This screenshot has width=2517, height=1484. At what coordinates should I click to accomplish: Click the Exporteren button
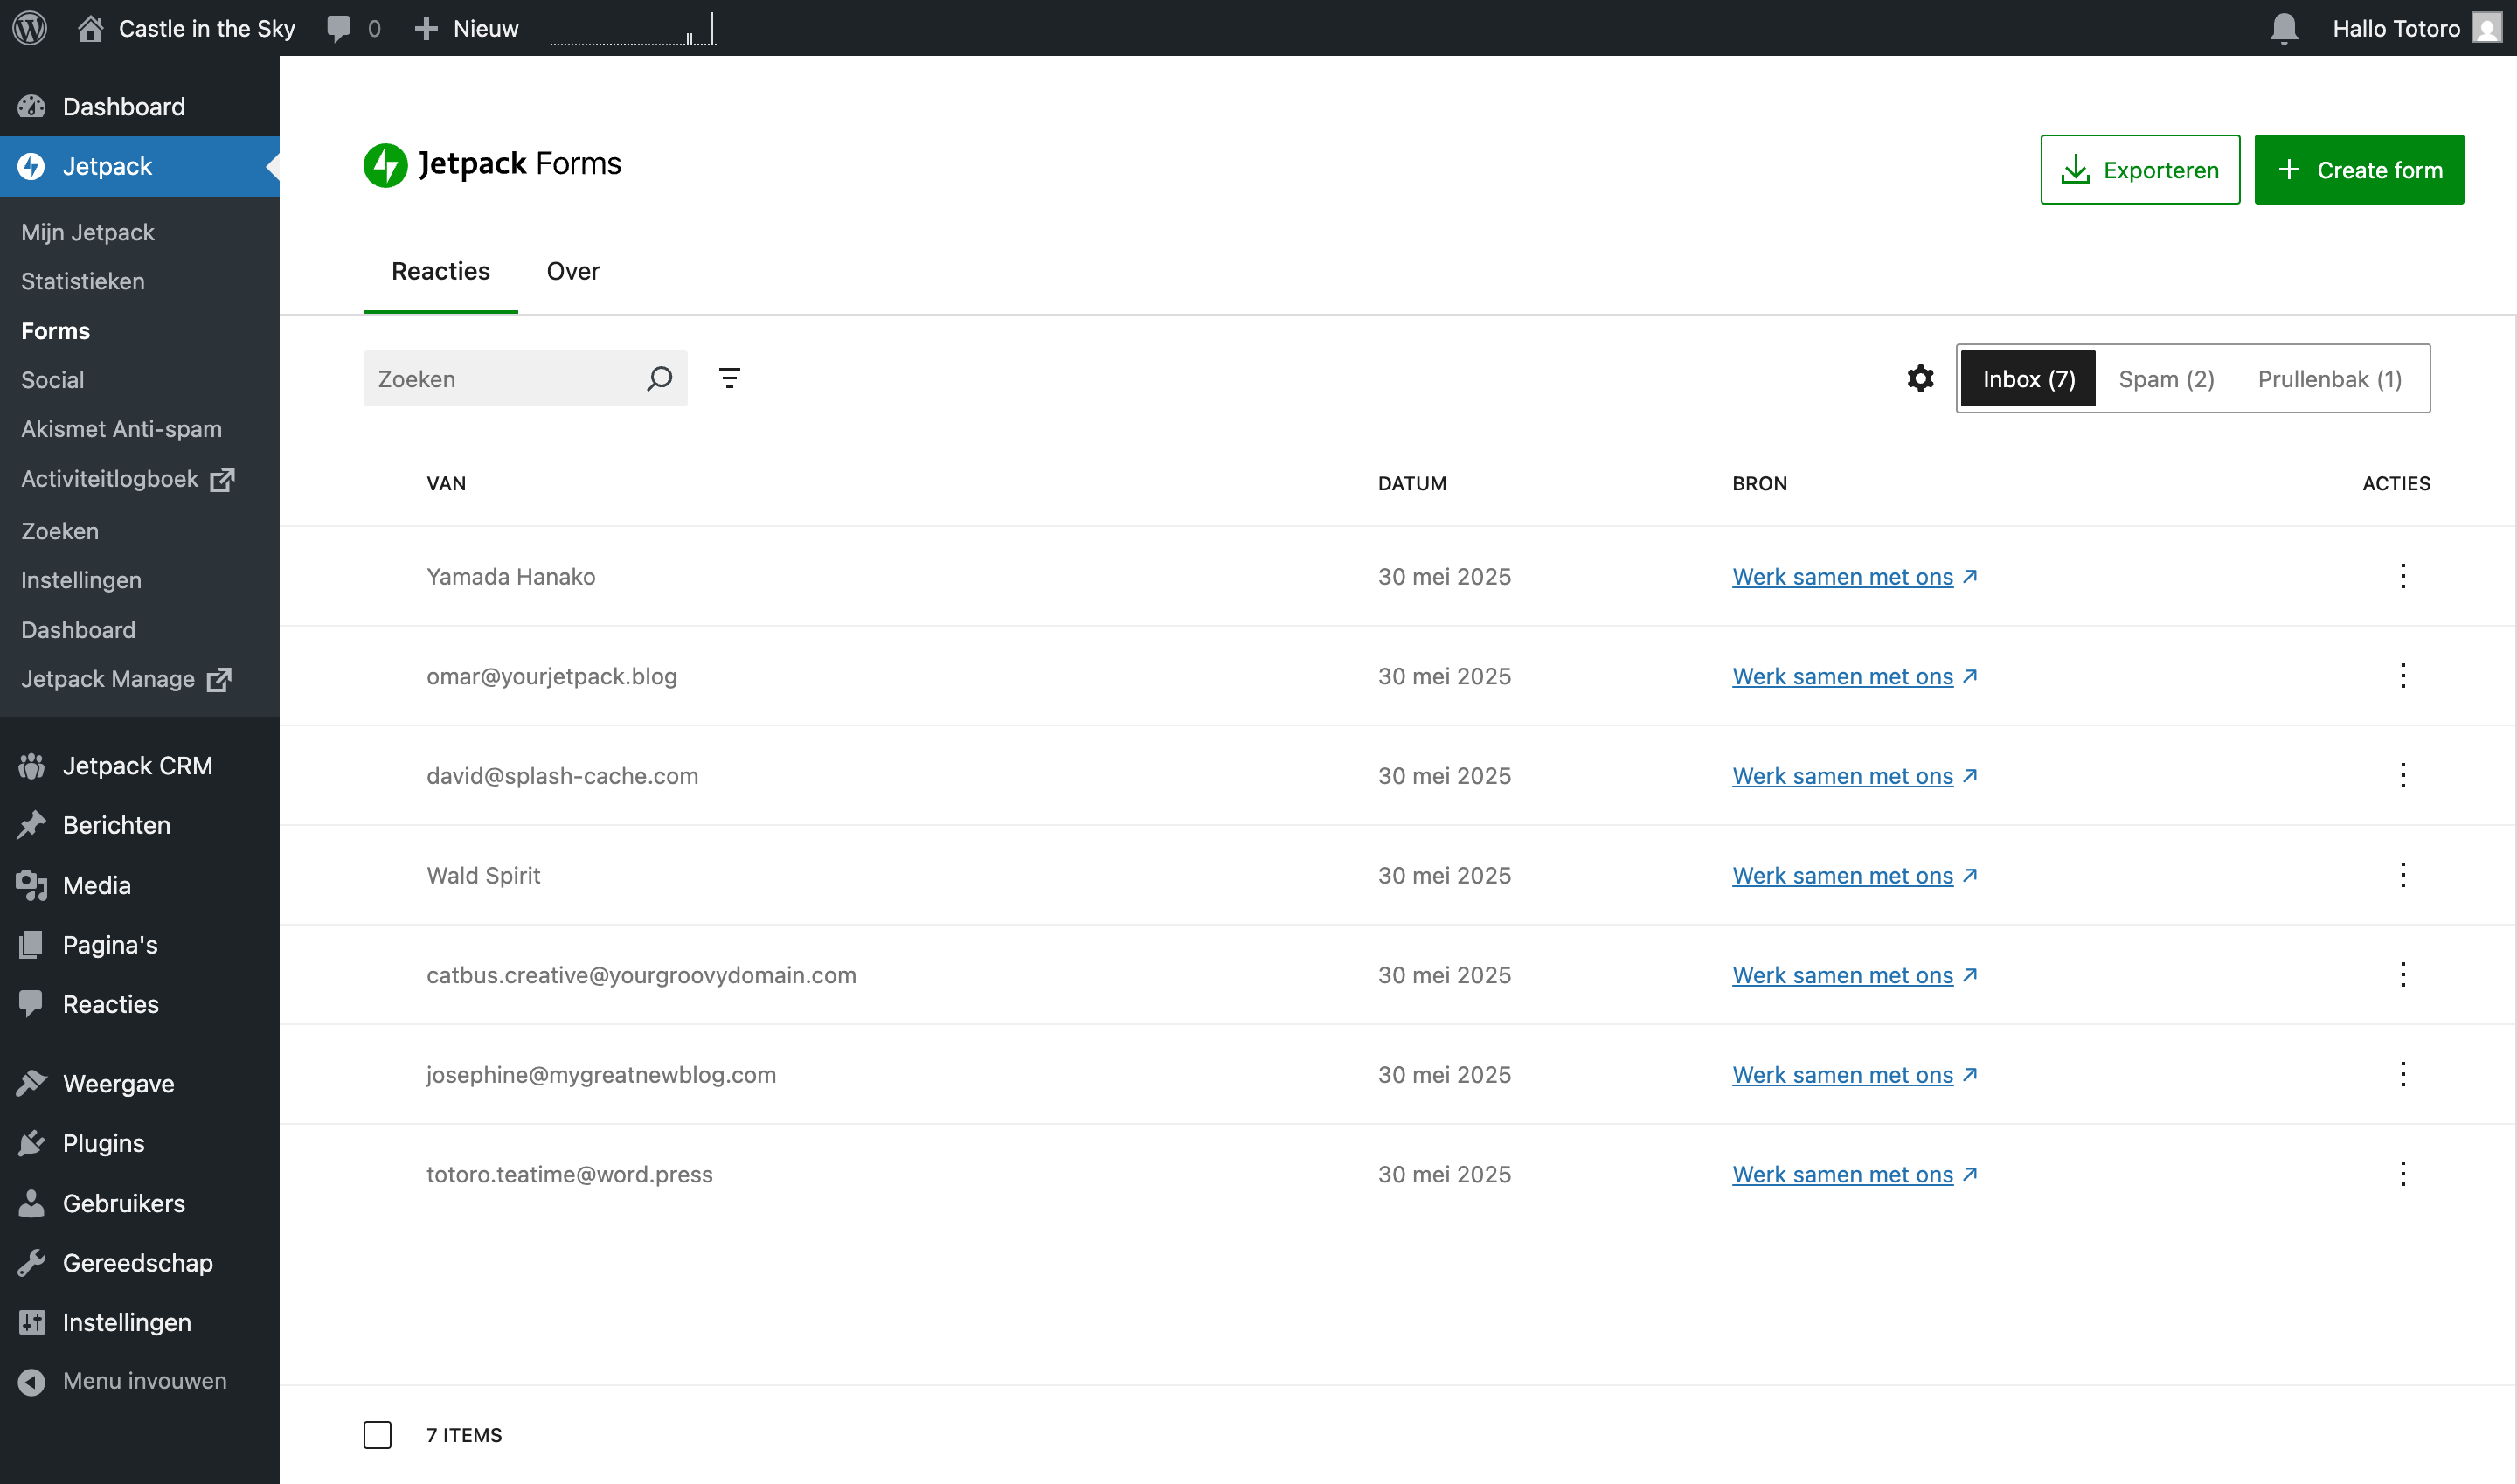tap(2139, 170)
